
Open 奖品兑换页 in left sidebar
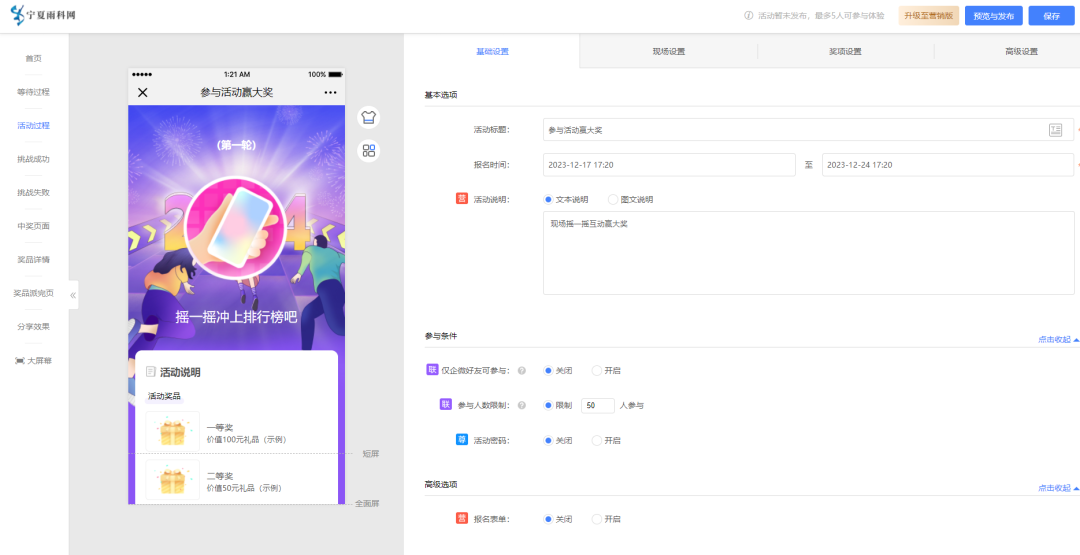point(34,293)
